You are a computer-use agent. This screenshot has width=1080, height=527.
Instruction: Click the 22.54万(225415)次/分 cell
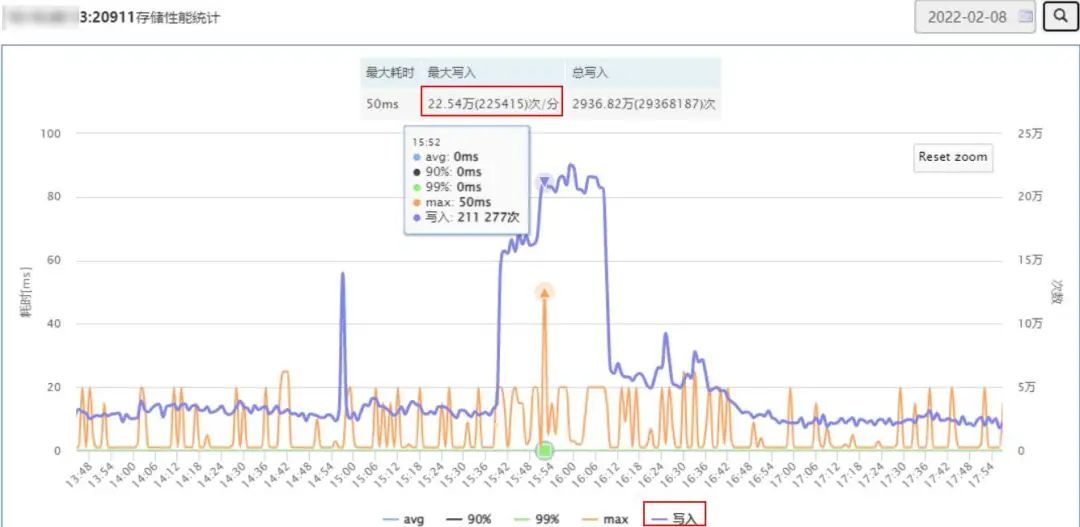(x=492, y=103)
